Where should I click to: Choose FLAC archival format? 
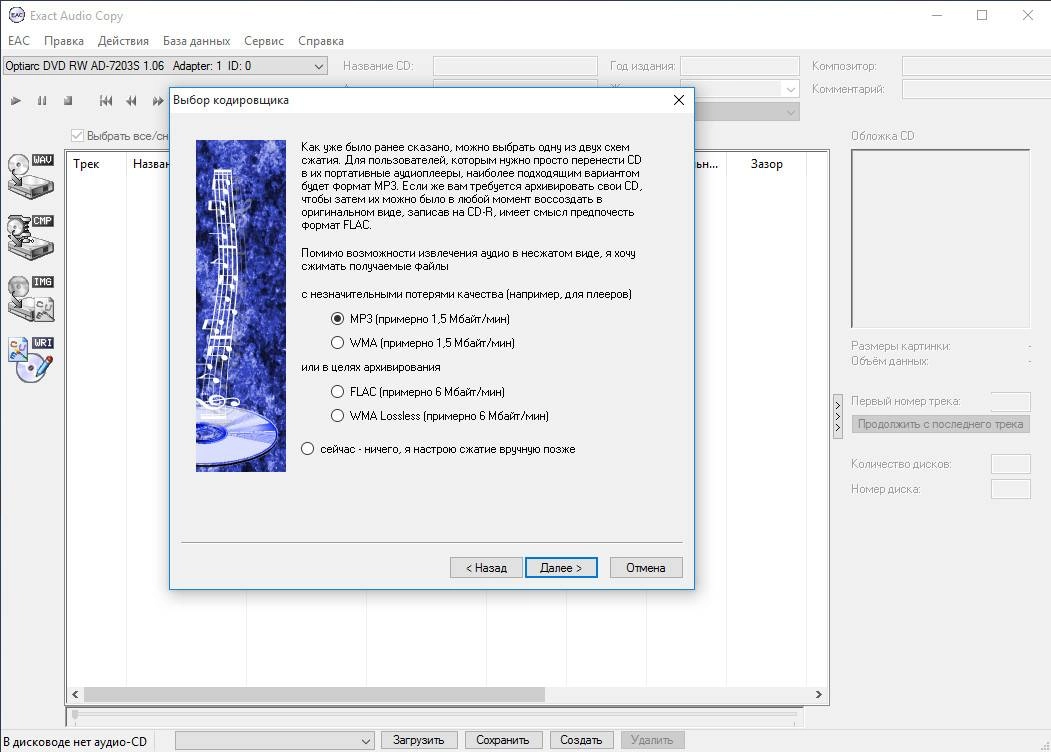point(338,391)
